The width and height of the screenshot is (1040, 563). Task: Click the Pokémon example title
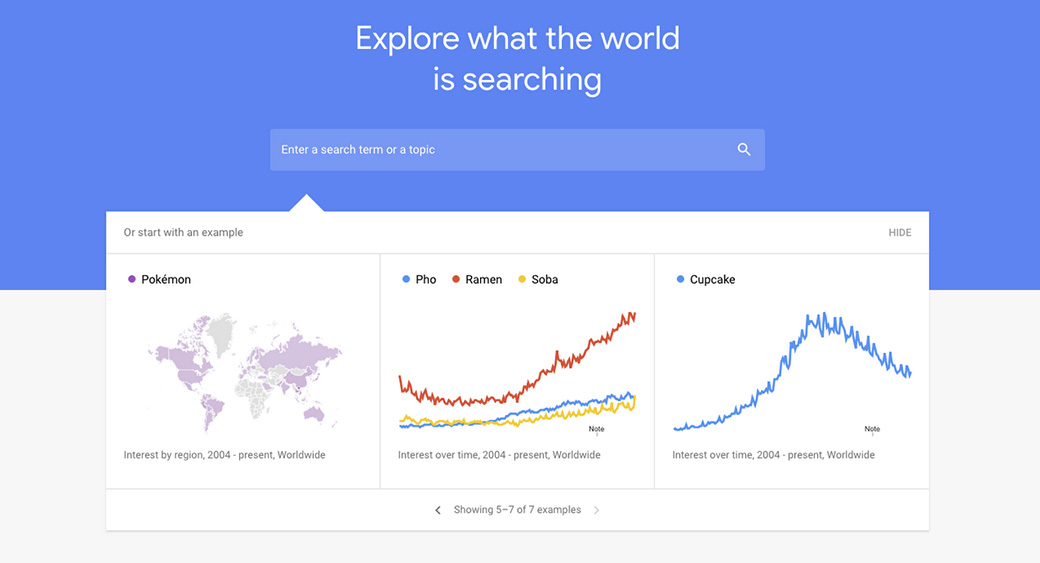point(166,280)
